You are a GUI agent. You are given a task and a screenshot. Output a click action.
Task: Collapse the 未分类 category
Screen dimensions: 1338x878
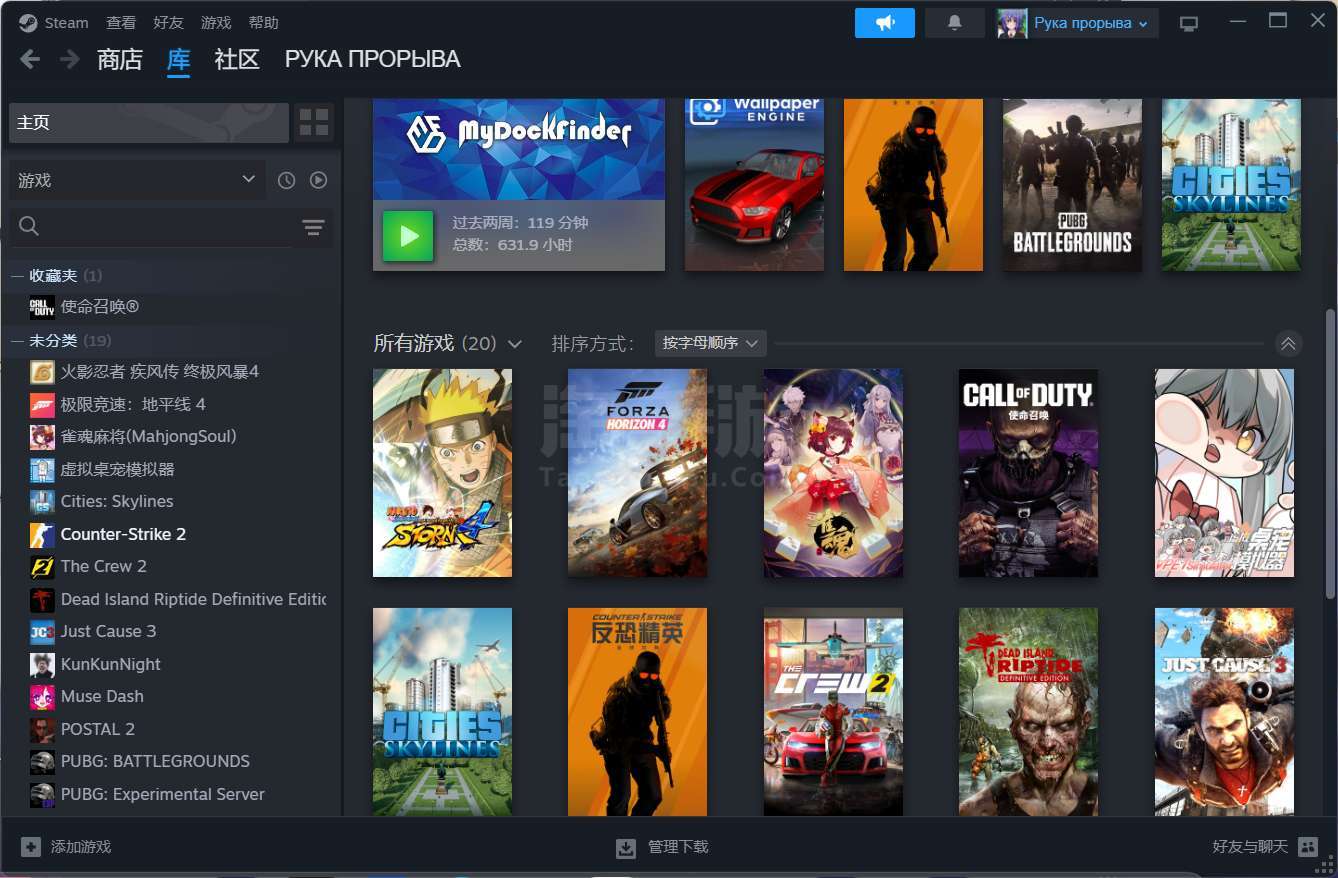(x=16, y=341)
